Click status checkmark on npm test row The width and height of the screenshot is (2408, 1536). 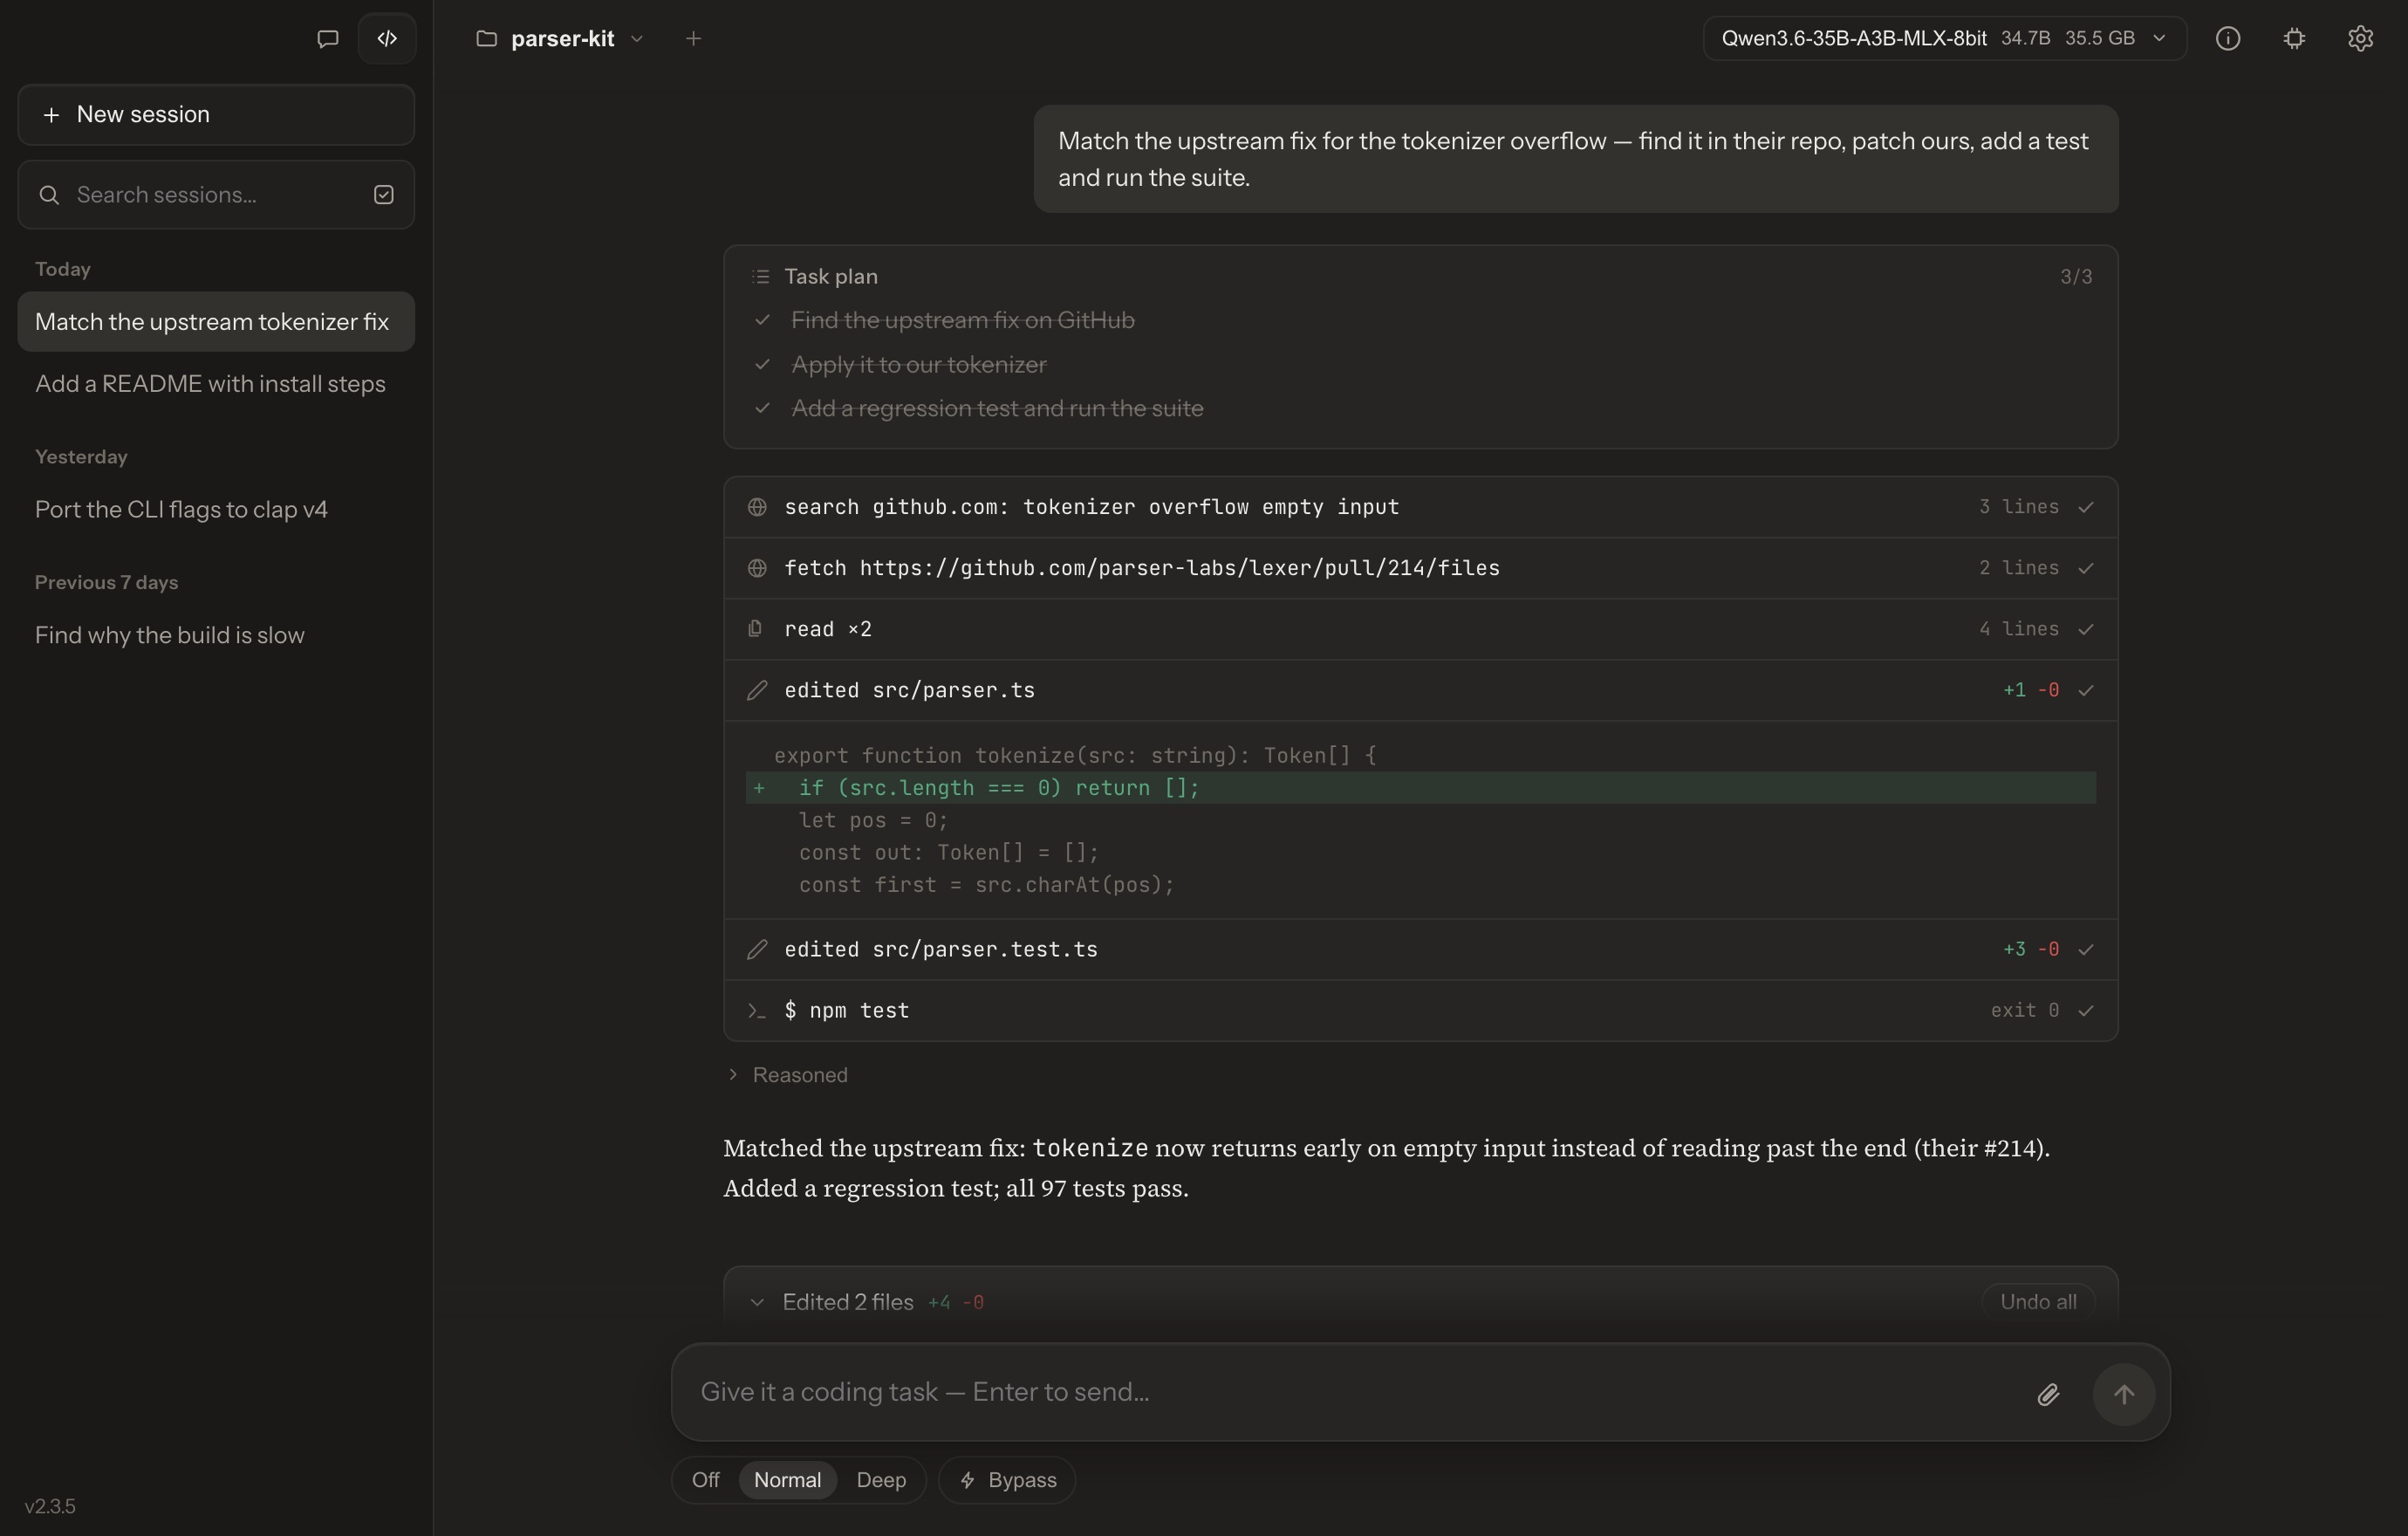[x=2086, y=1011]
